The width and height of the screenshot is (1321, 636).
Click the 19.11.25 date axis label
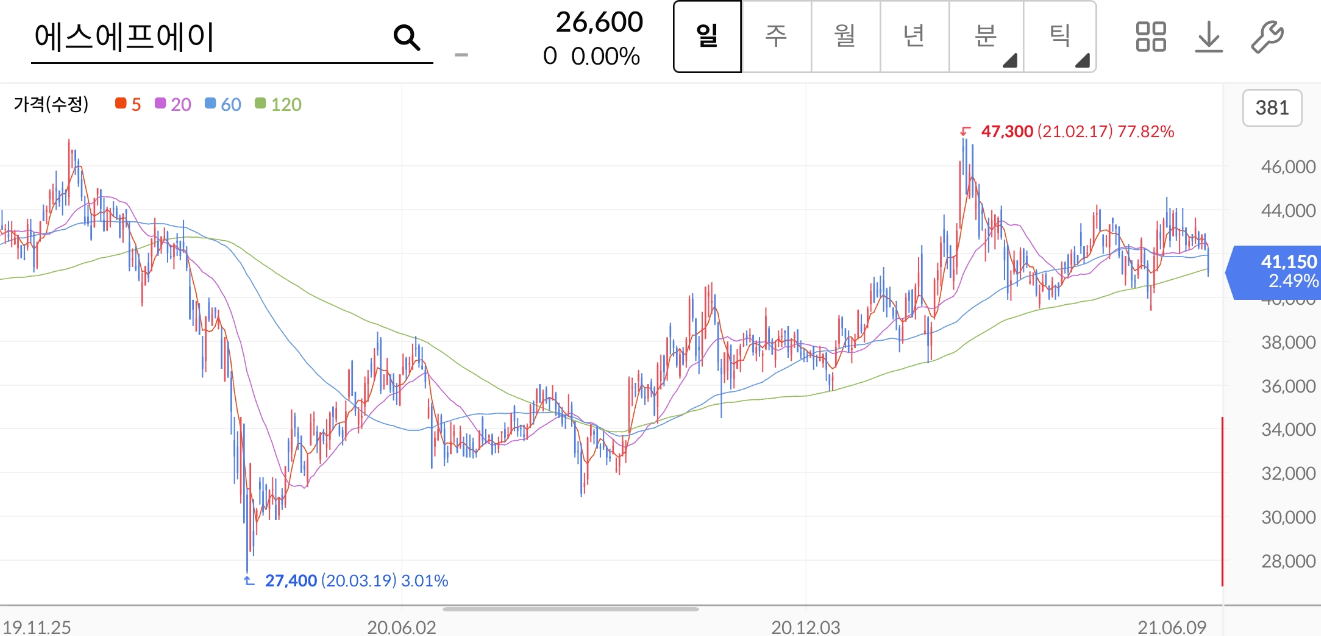click(x=36, y=627)
